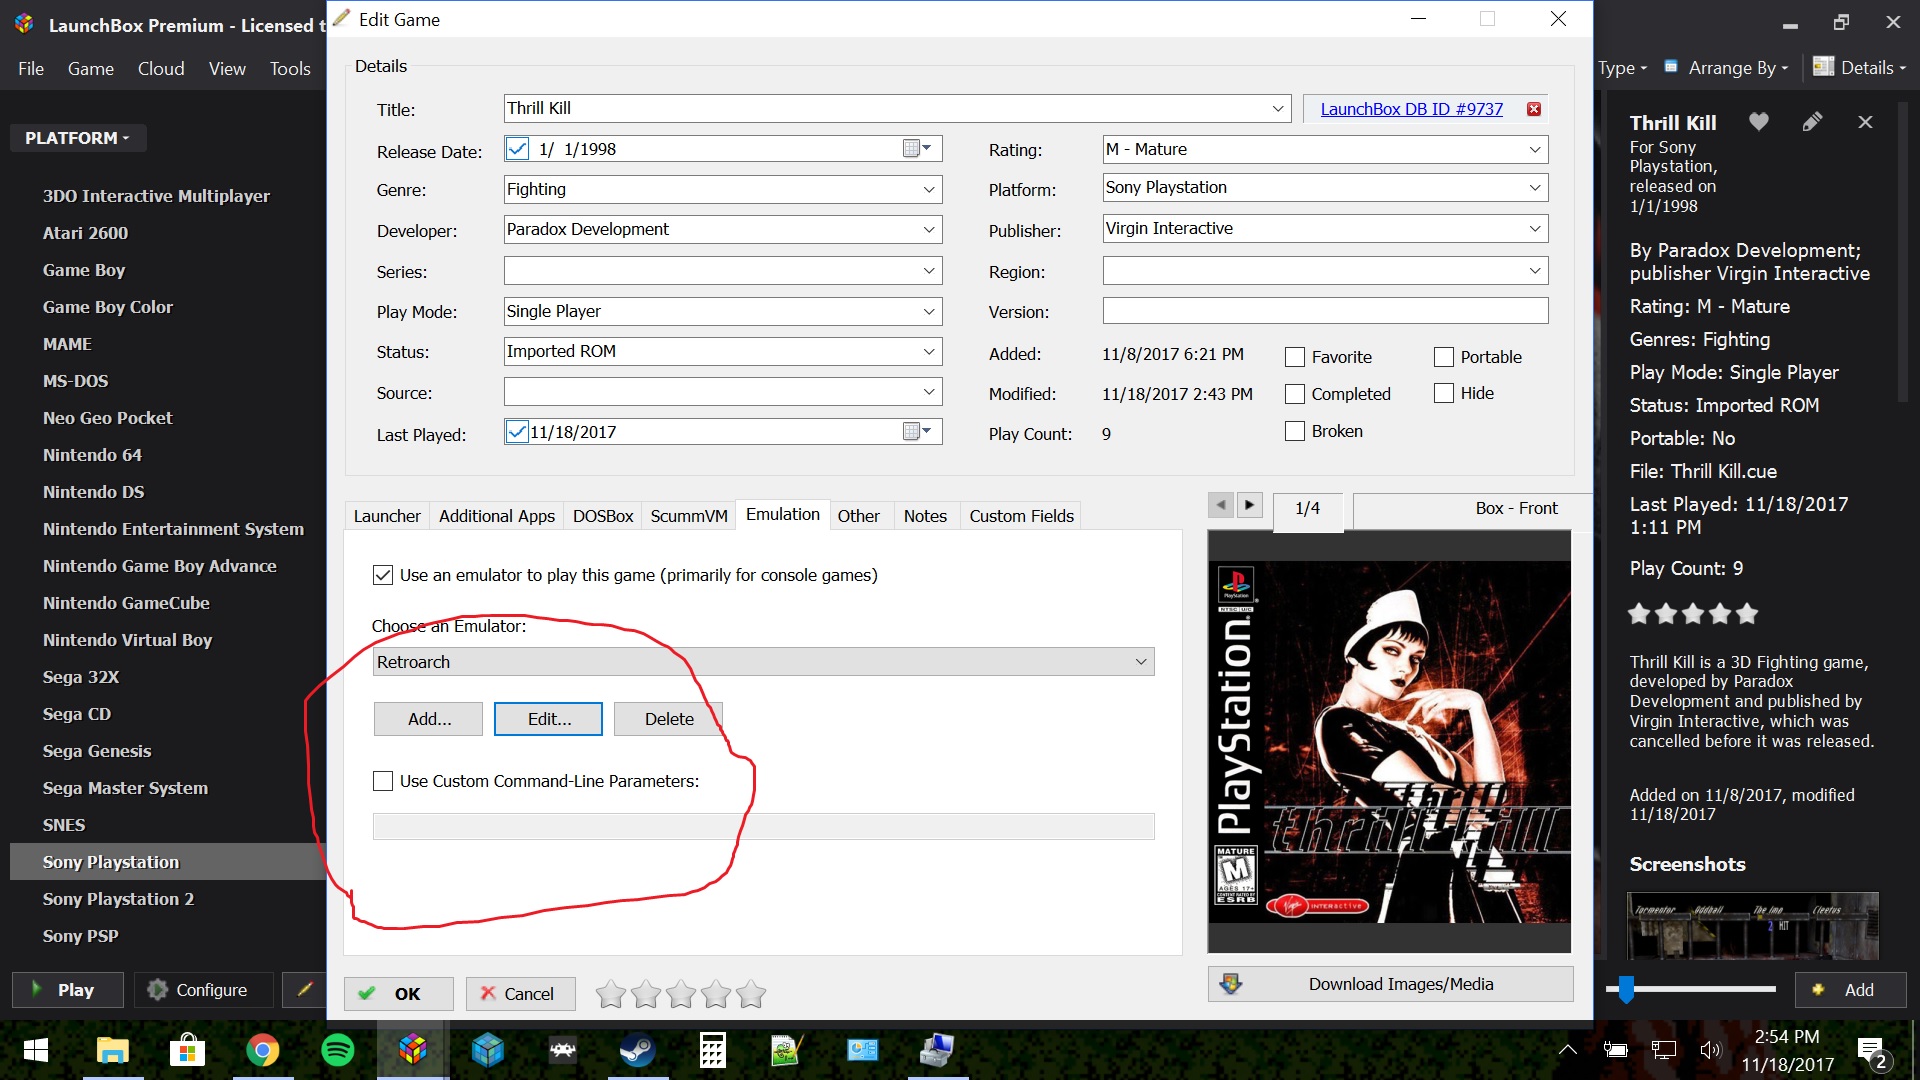Click Add... emulator button
This screenshot has width=1920, height=1080.
coord(428,719)
